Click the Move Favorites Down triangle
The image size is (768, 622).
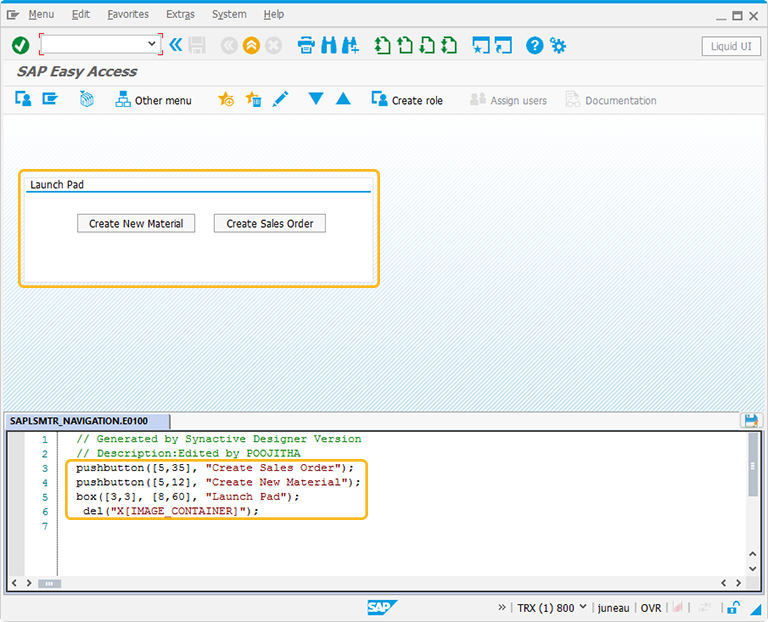316,99
